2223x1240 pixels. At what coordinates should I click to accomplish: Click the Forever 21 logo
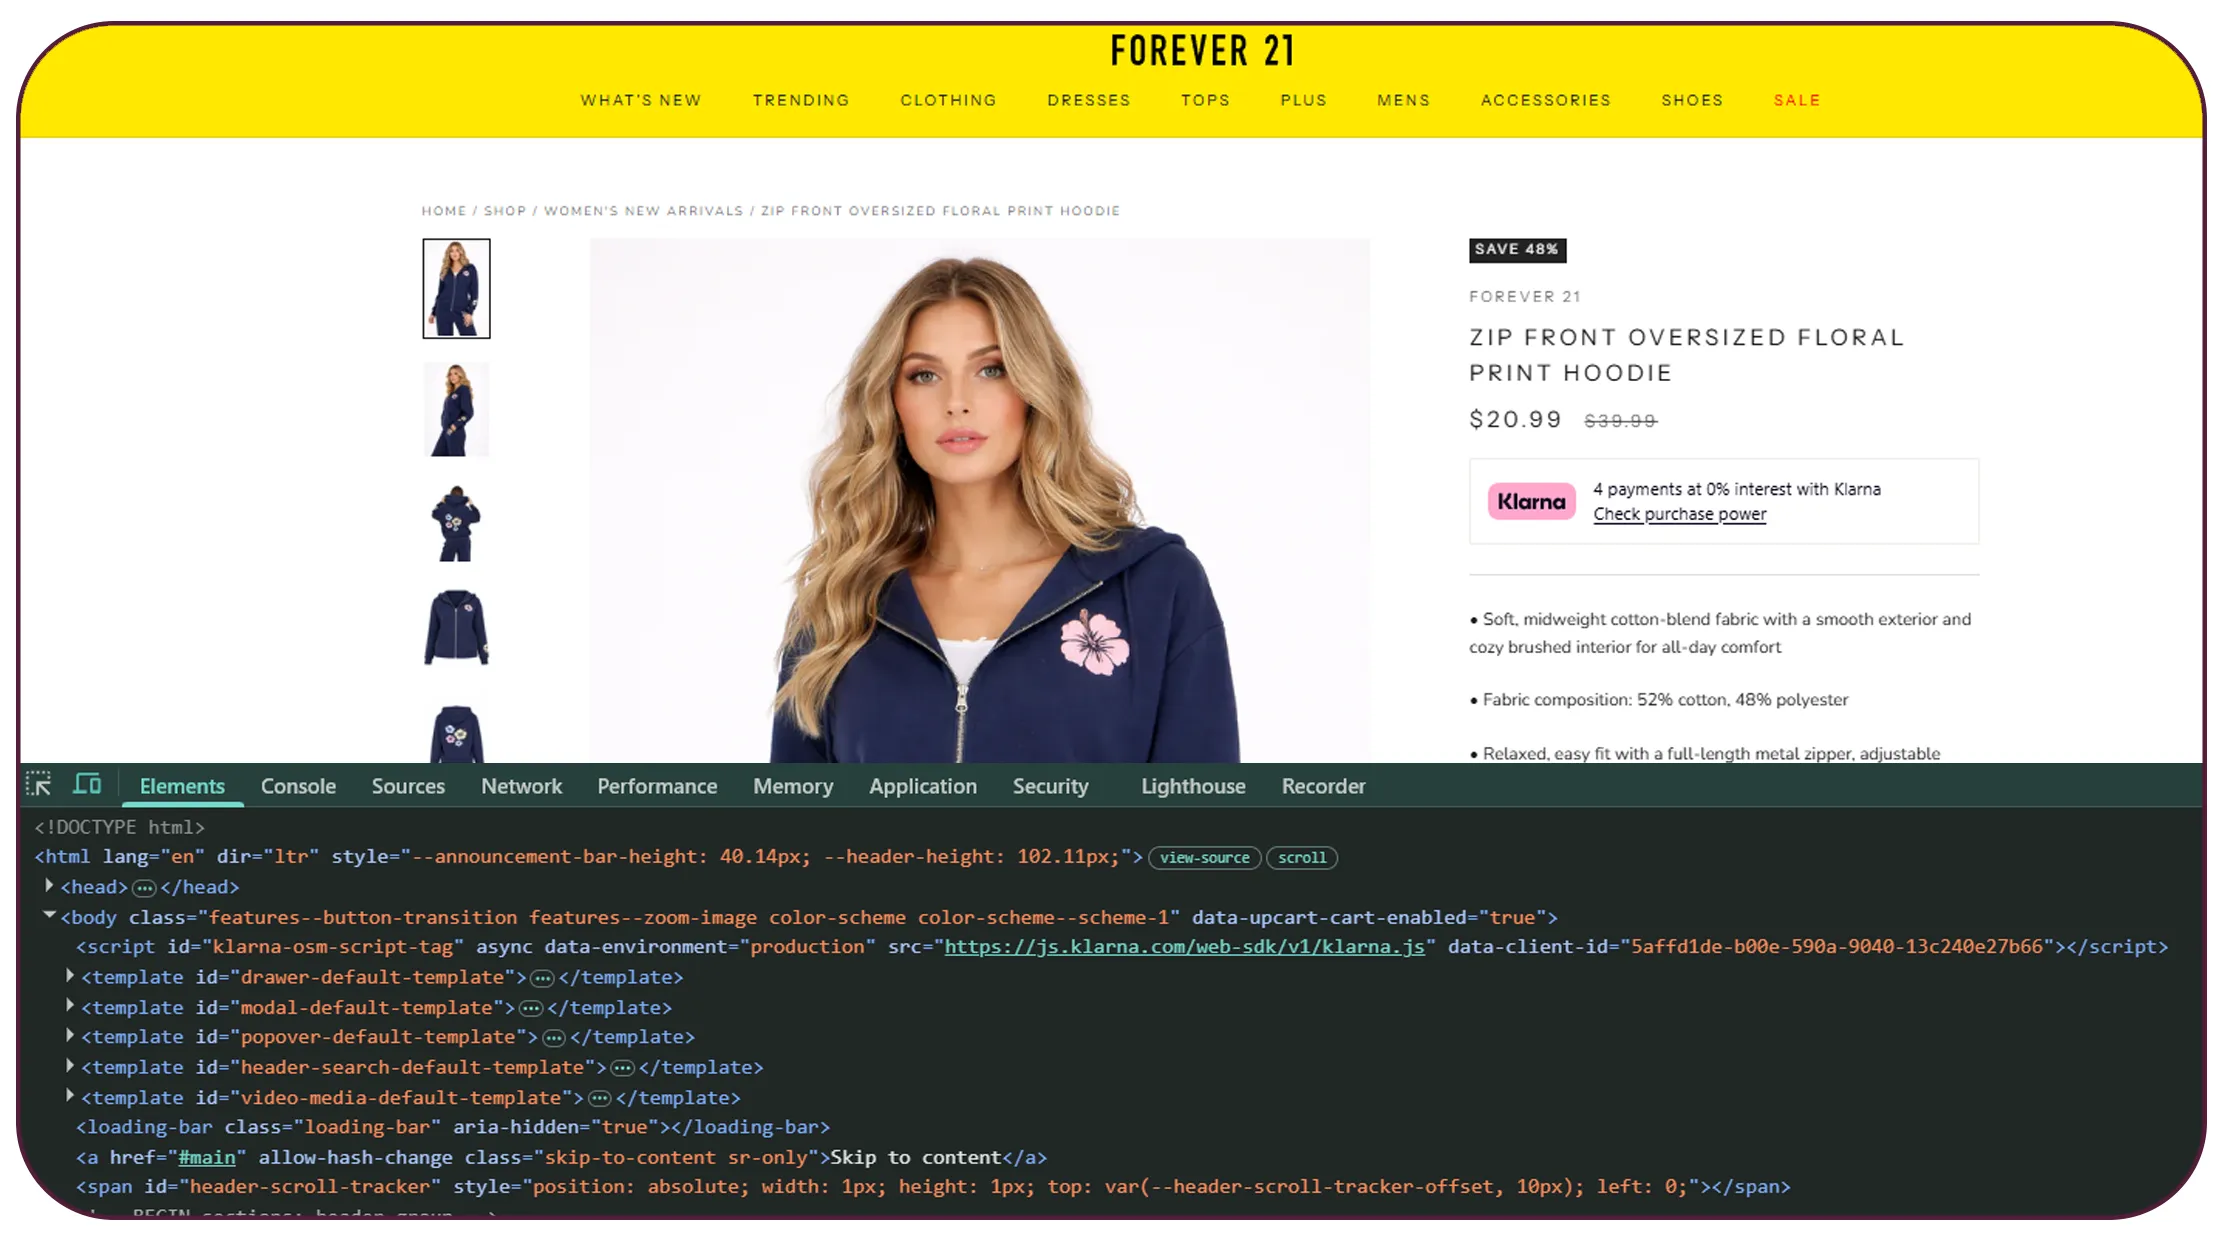tap(1203, 50)
